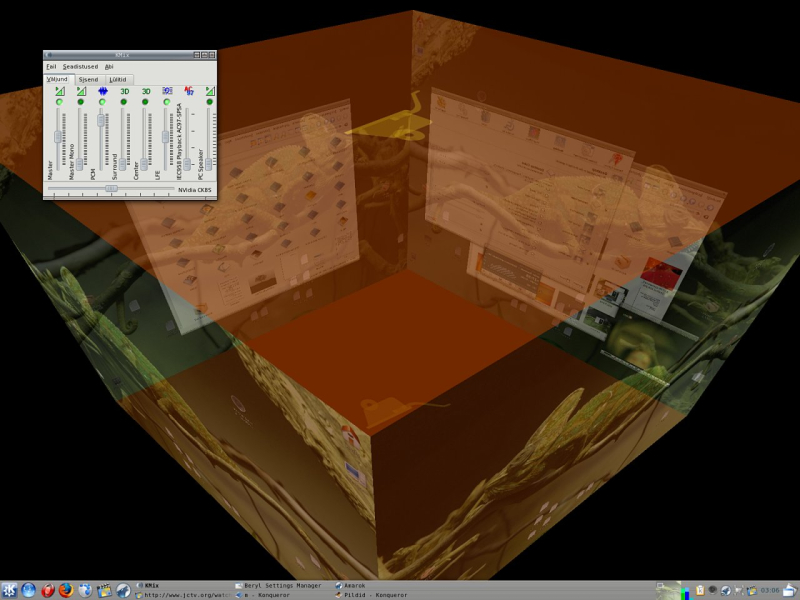Open the folder icon at panel's far right
Viewport: 800px width, 600px height.
click(x=790, y=590)
